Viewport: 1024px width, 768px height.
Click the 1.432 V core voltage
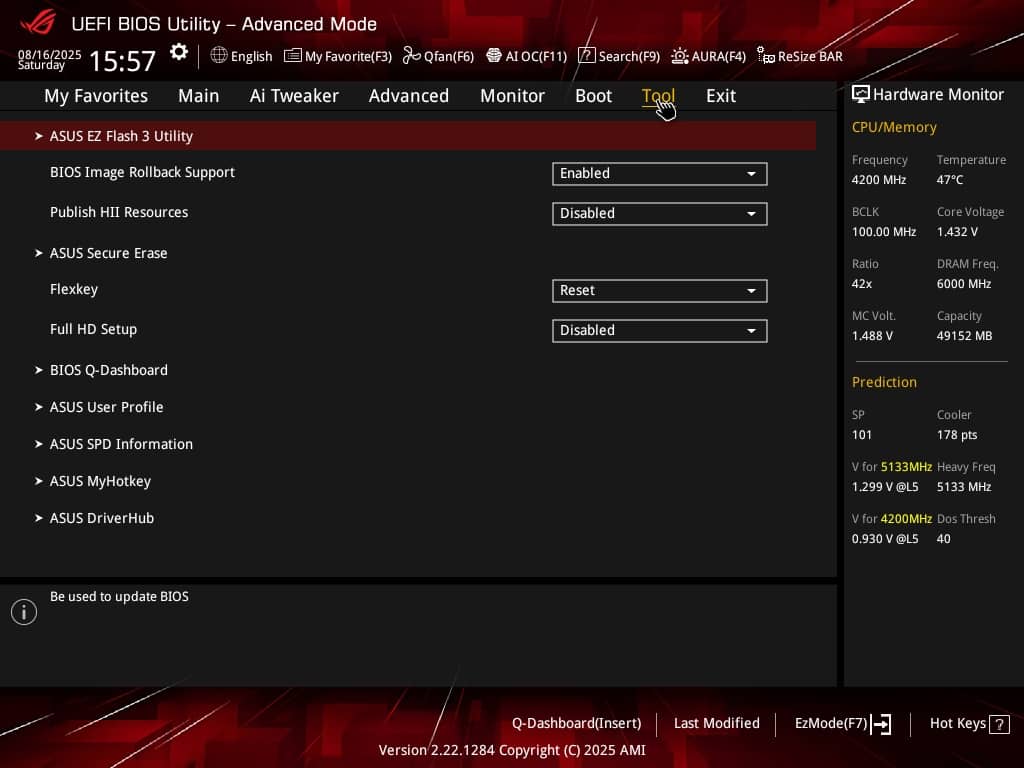(x=957, y=232)
